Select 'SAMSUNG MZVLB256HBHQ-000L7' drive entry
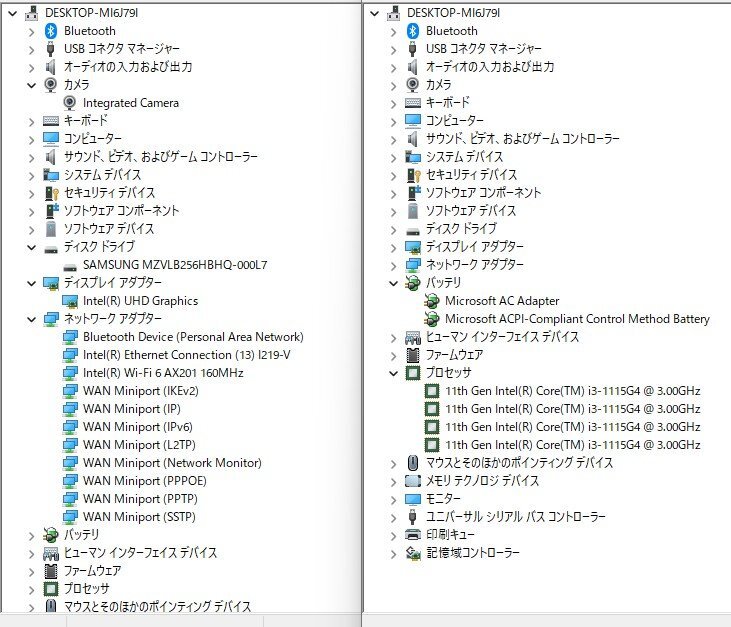731x627 pixels. (x=175, y=265)
